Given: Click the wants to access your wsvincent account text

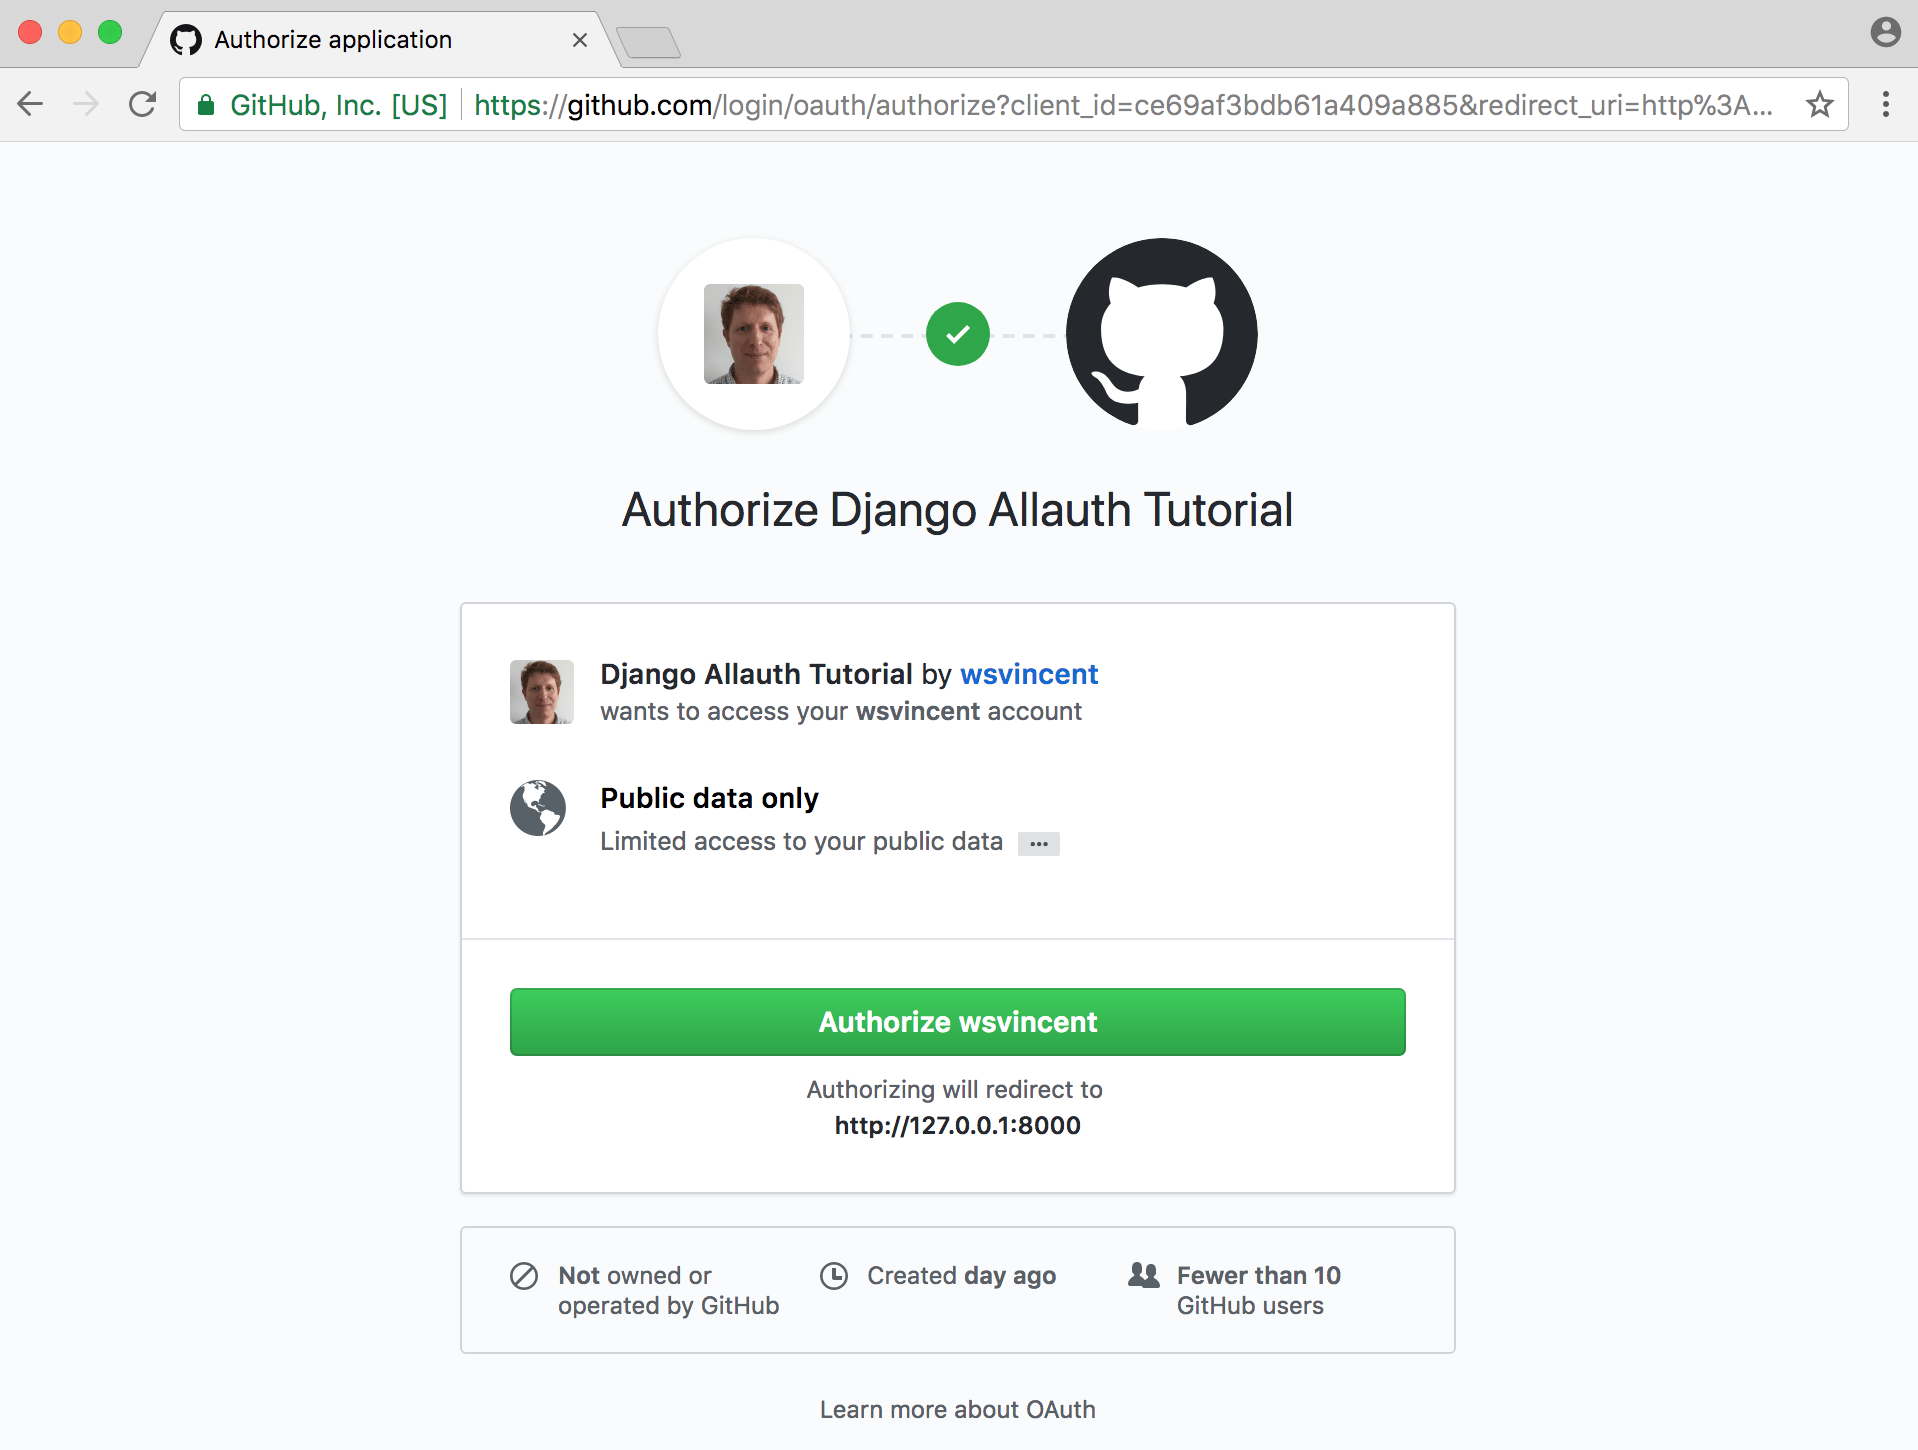Looking at the screenshot, I should (841, 712).
